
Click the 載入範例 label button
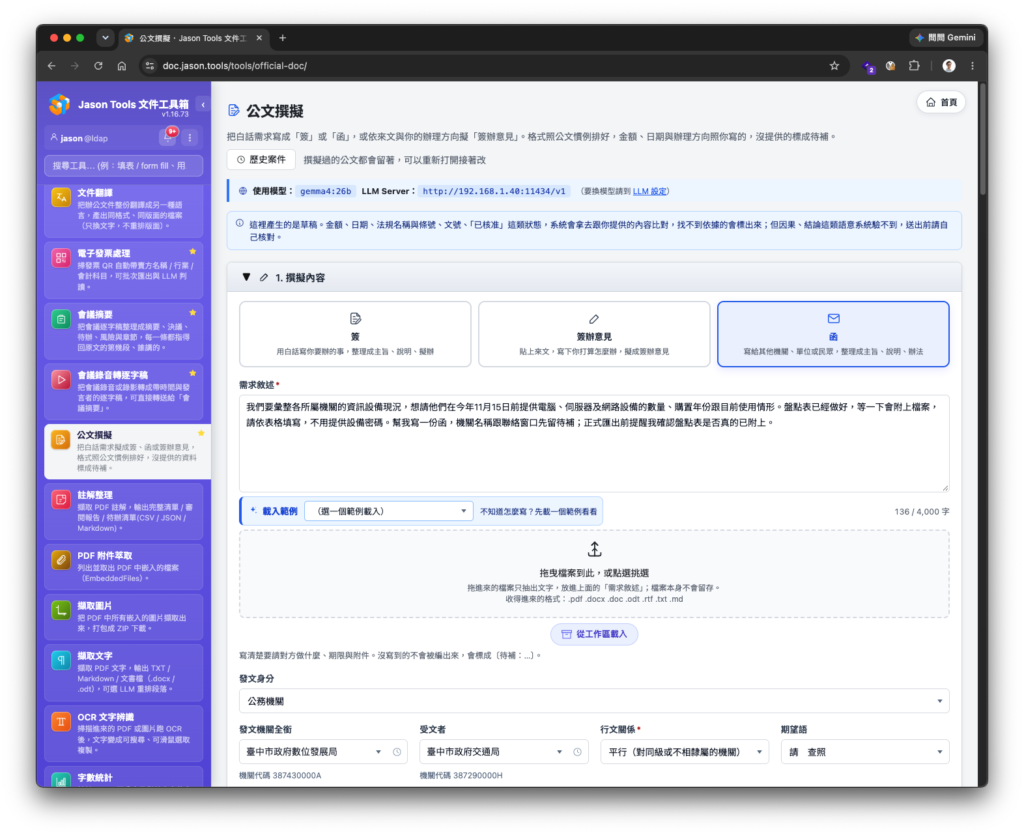pos(274,511)
